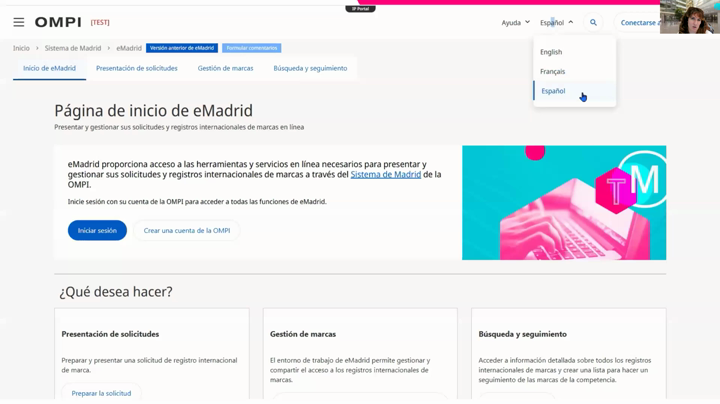The width and height of the screenshot is (720, 404).
Task: Click Versión anterior de eMadrid button
Action: 182,48
